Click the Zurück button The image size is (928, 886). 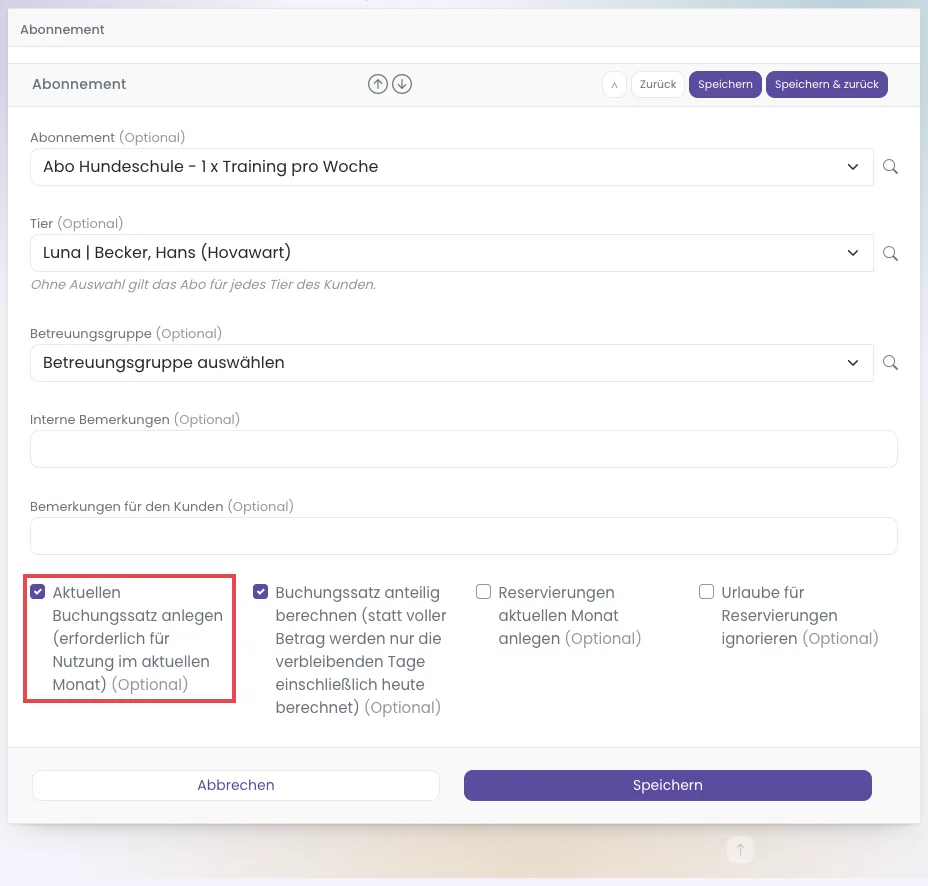(658, 85)
